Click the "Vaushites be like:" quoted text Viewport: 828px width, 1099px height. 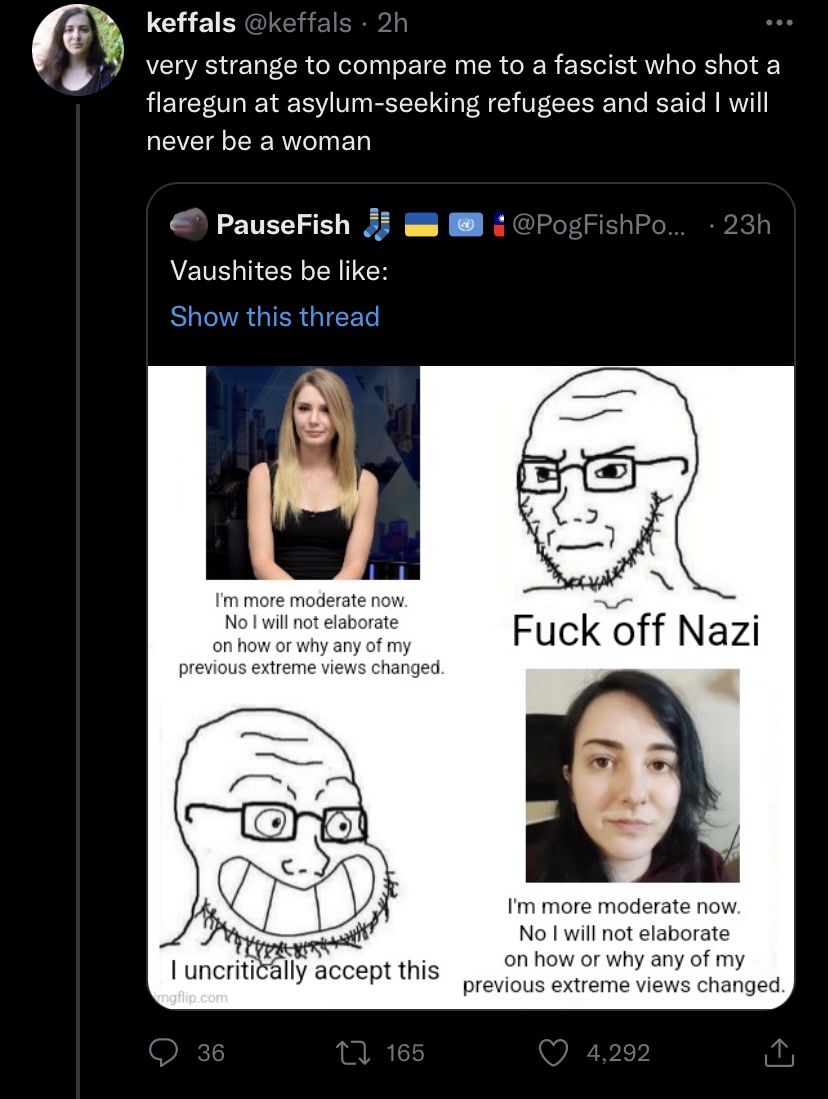(279, 271)
